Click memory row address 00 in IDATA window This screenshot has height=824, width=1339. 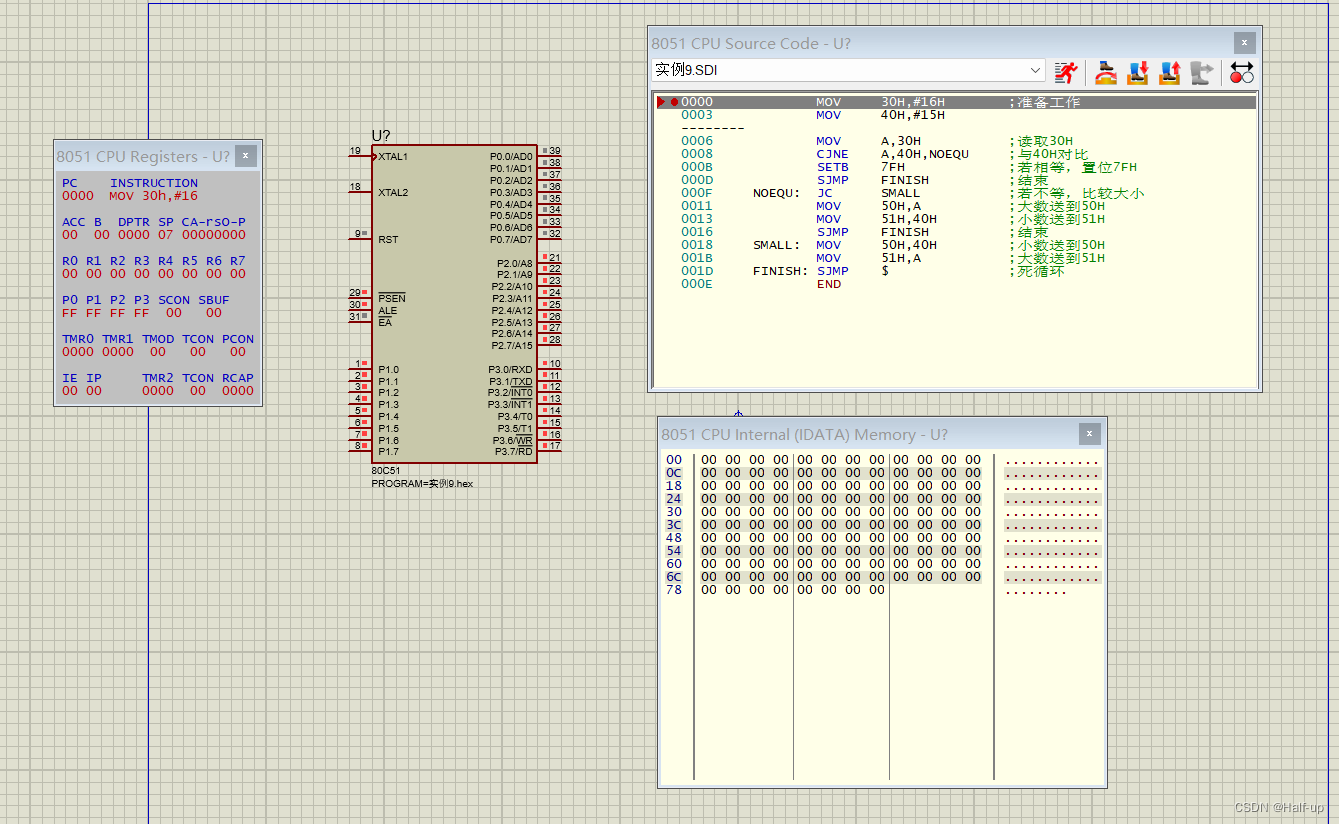[x=674, y=460]
